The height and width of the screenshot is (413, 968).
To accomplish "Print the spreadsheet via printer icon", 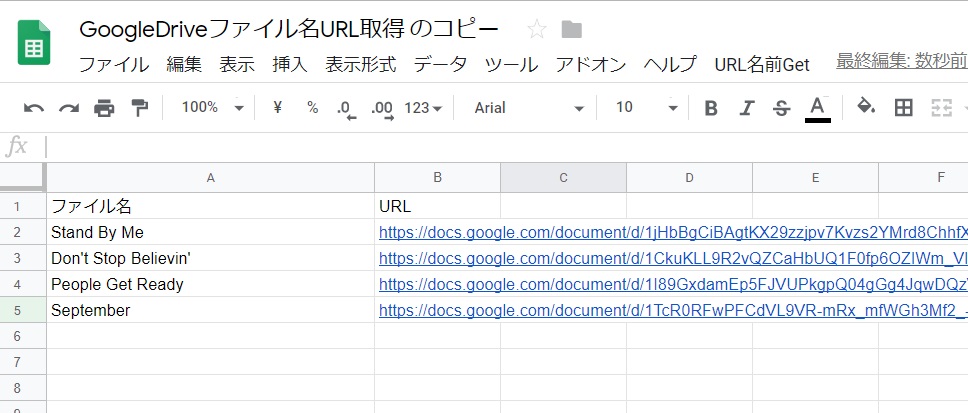I will tap(104, 109).
